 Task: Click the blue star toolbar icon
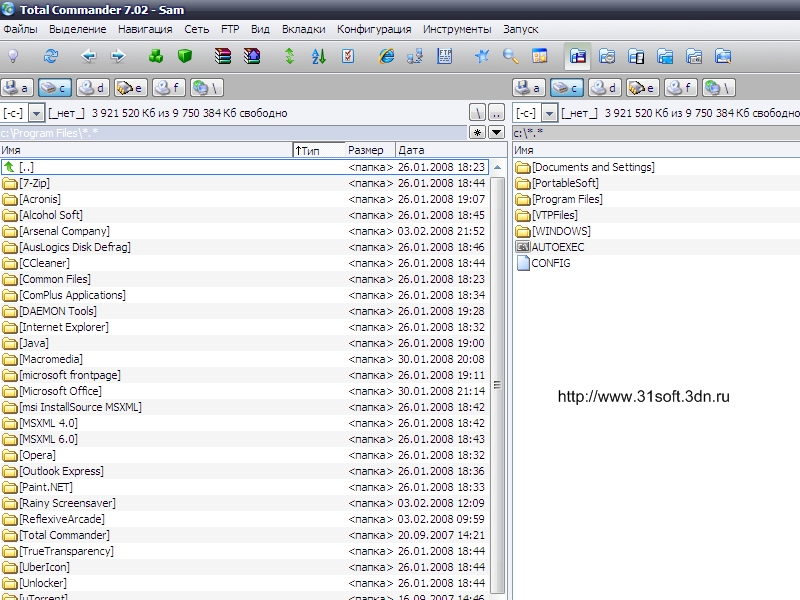pyautogui.click(x=482, y=56)
